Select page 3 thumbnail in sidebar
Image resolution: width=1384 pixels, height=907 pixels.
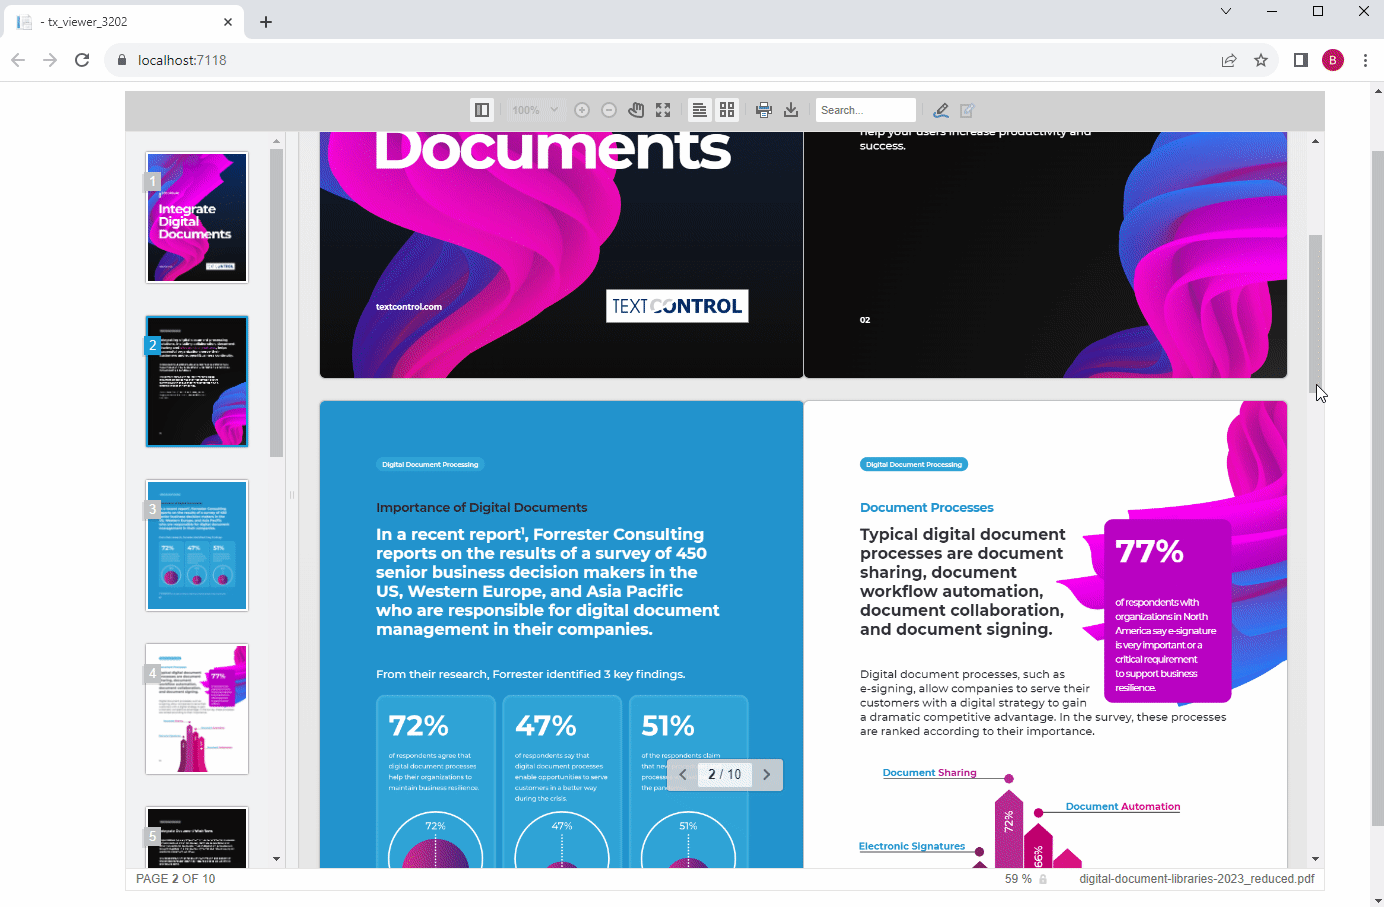pyautogui.click(x=196, y=545)
